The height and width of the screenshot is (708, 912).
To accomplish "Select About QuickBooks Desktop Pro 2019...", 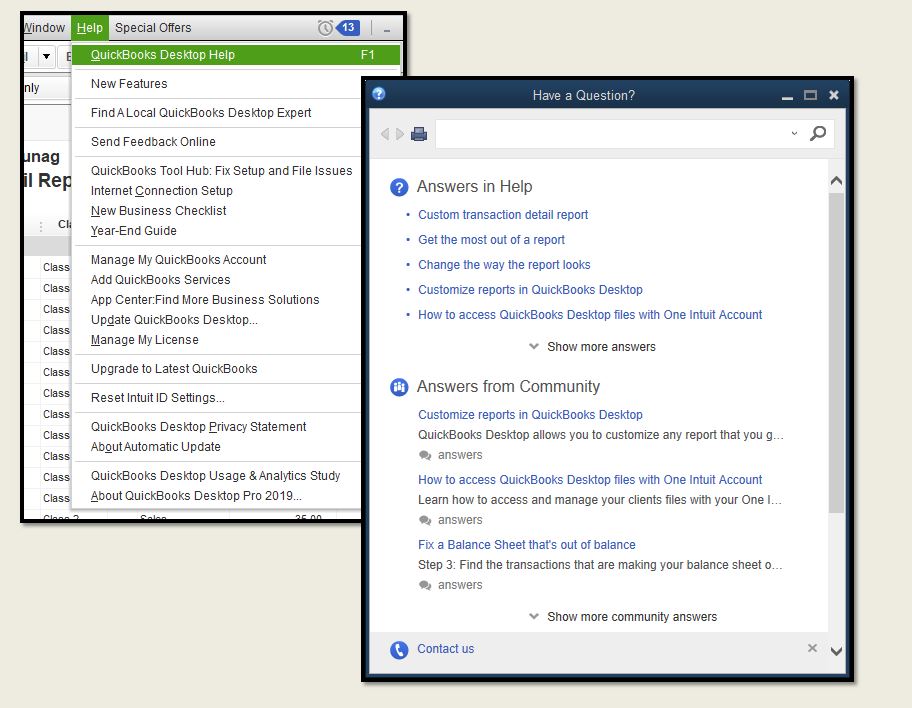I will pyautogui.click(x=196, y=496).
